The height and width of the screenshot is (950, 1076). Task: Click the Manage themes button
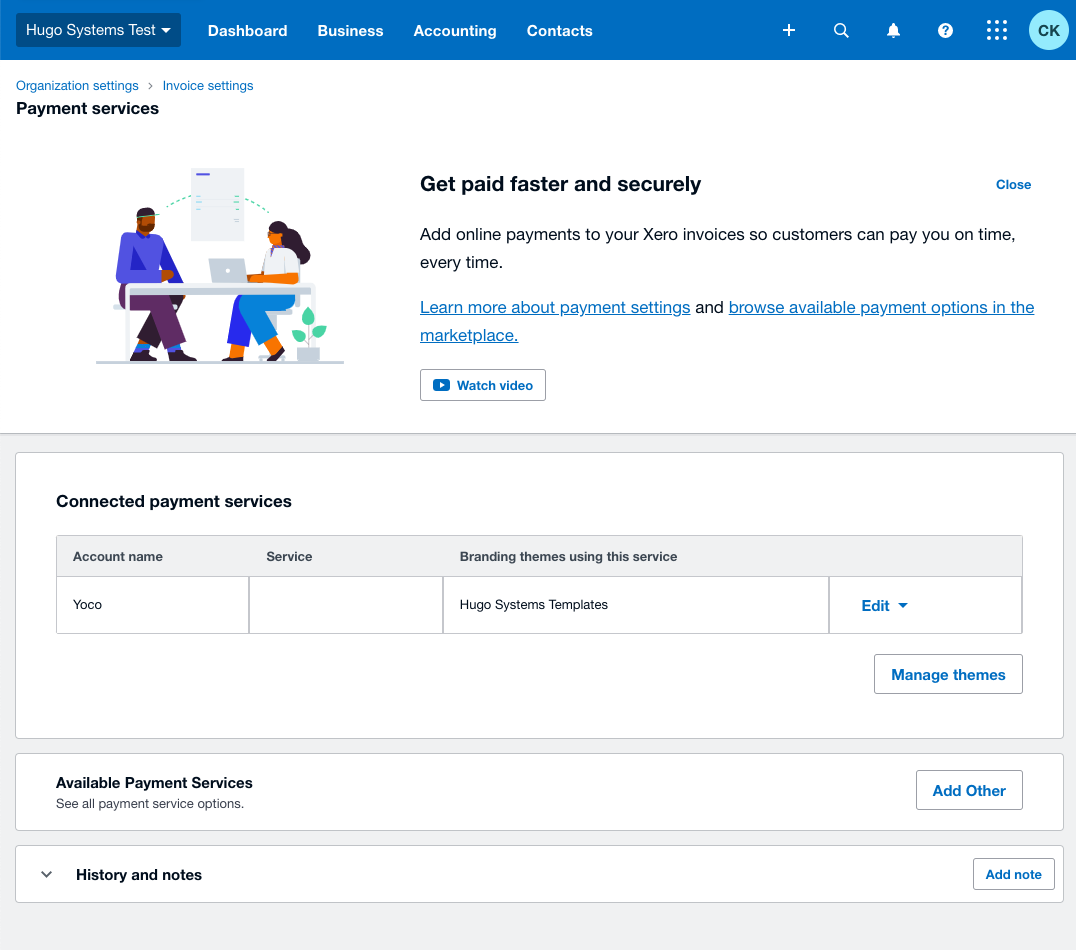pyautogui.click(x=948, y=675)
